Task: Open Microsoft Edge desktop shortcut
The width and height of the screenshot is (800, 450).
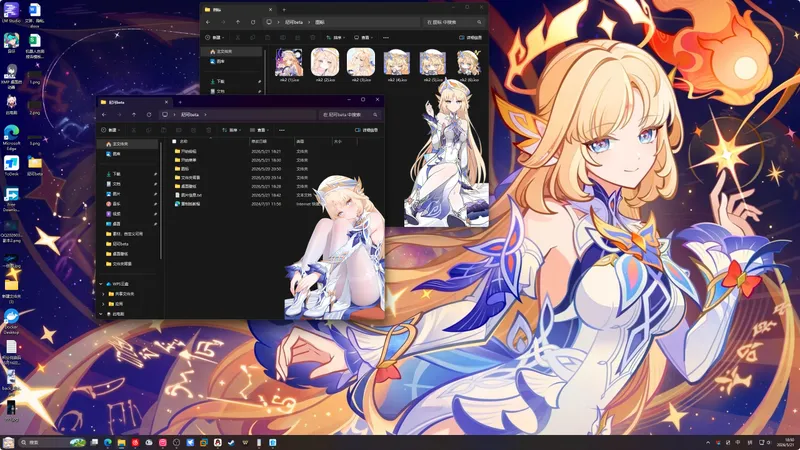Action: (11, 138)
